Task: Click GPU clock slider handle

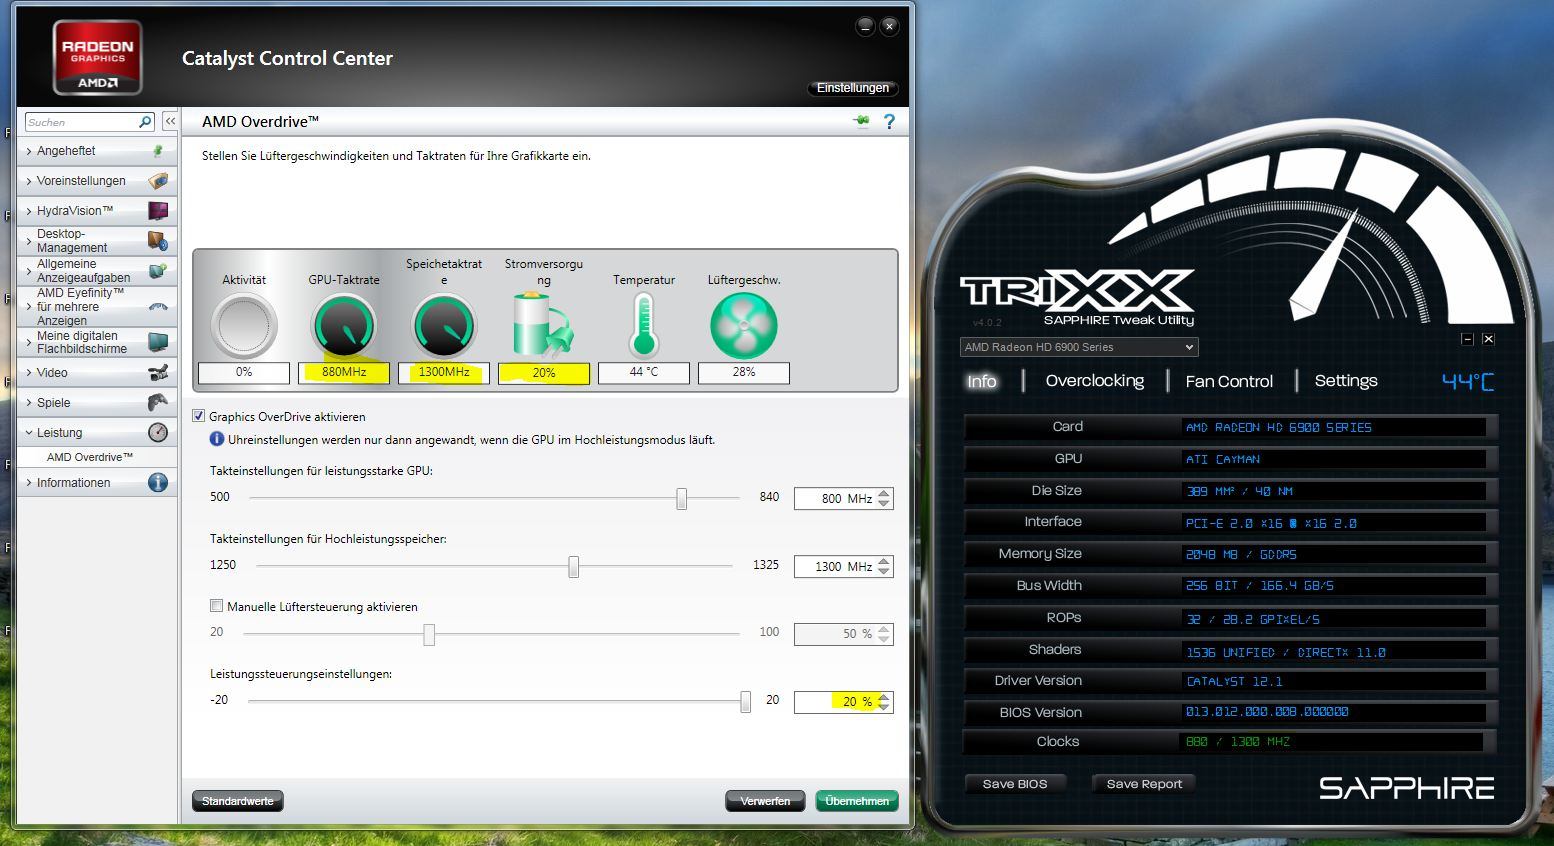Action: point(681,498)
